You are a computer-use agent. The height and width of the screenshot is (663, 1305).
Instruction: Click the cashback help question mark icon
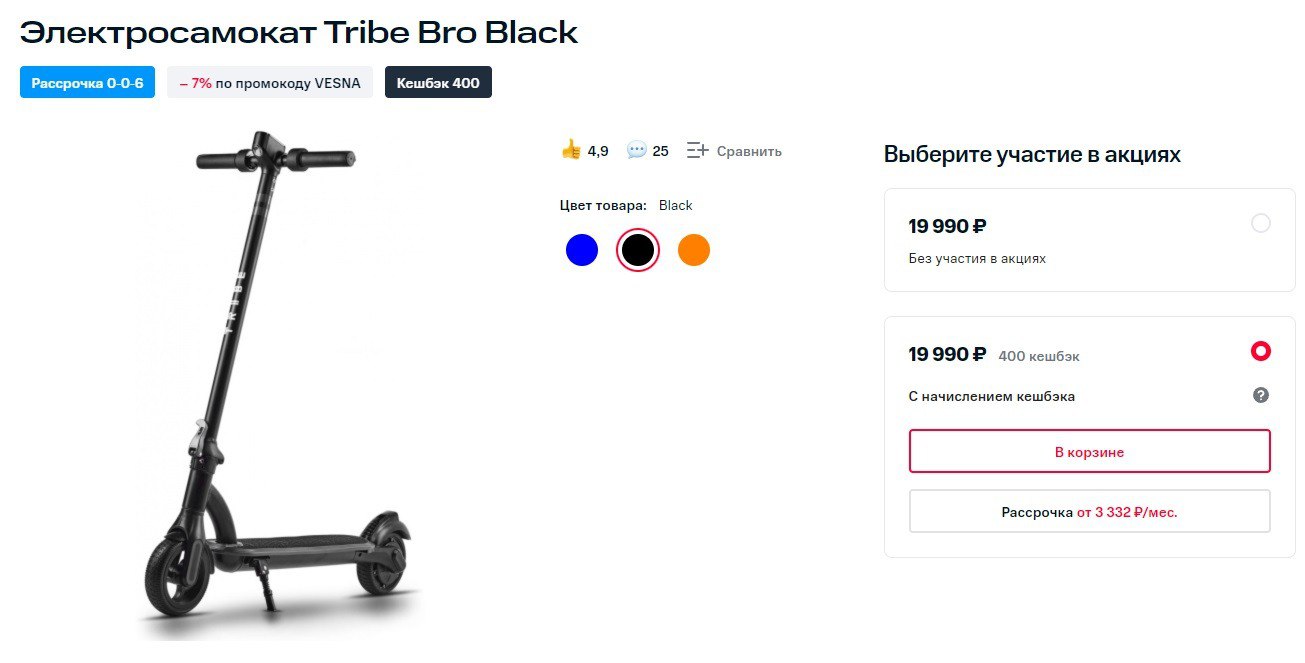point(1261,395)
